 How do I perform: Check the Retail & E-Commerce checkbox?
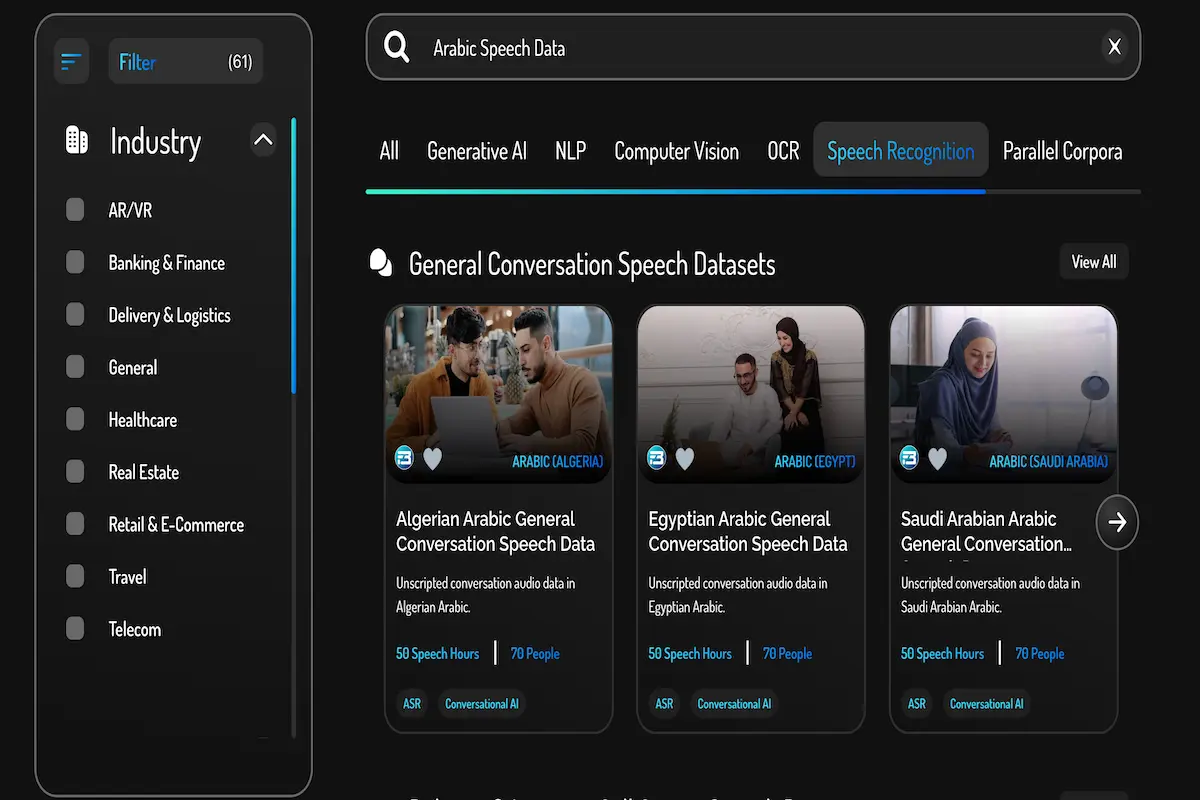click(75, 524)
